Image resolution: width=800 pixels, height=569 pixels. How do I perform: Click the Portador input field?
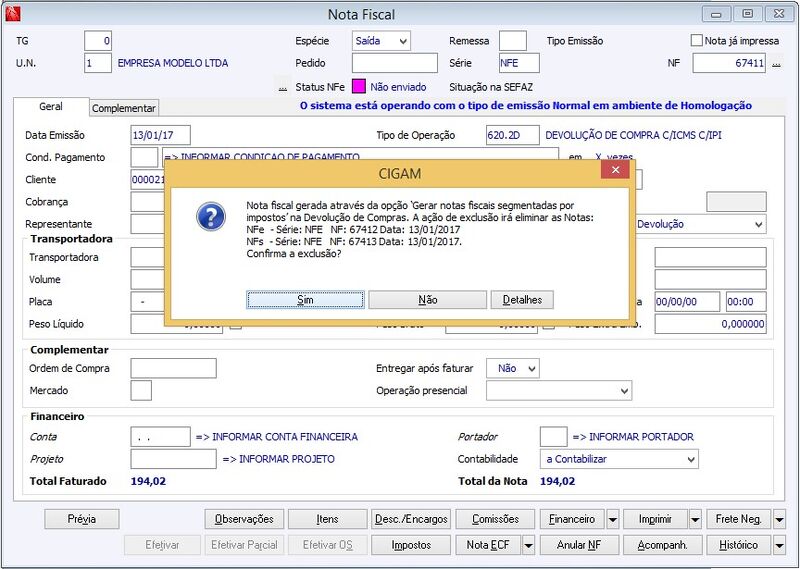click(554, 437)
